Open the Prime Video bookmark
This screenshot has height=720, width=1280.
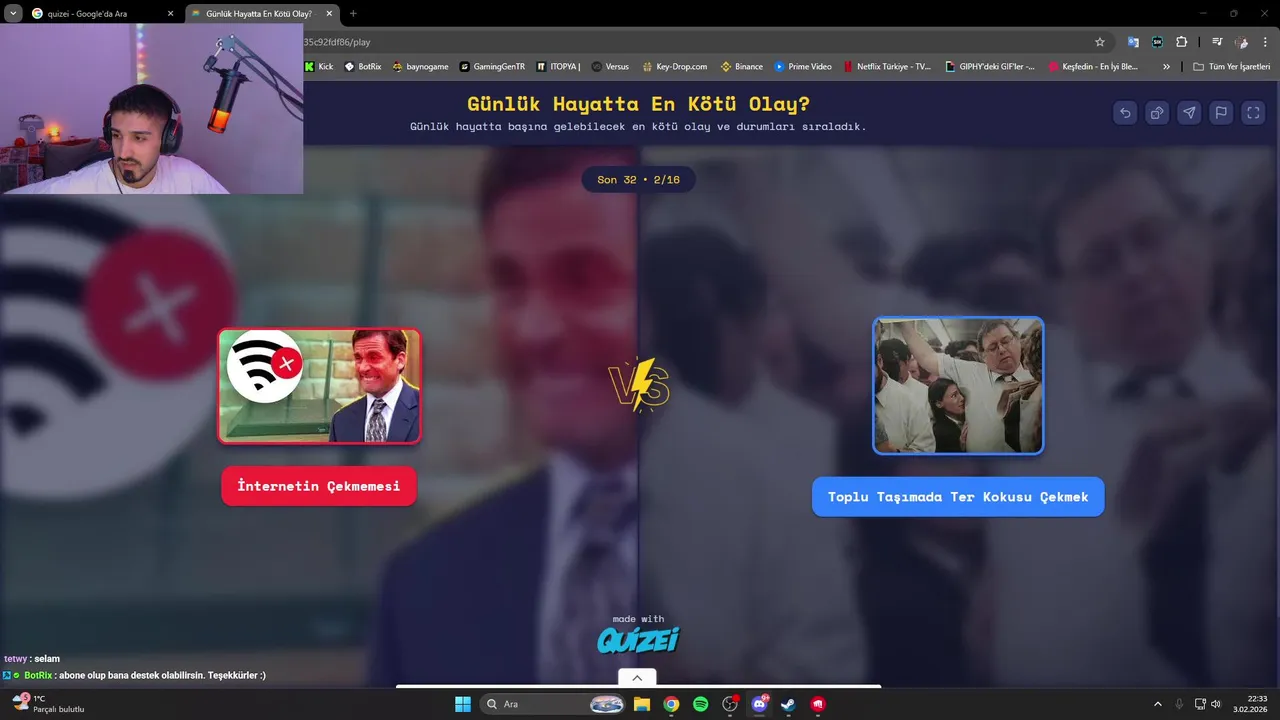tap(803, 67)
